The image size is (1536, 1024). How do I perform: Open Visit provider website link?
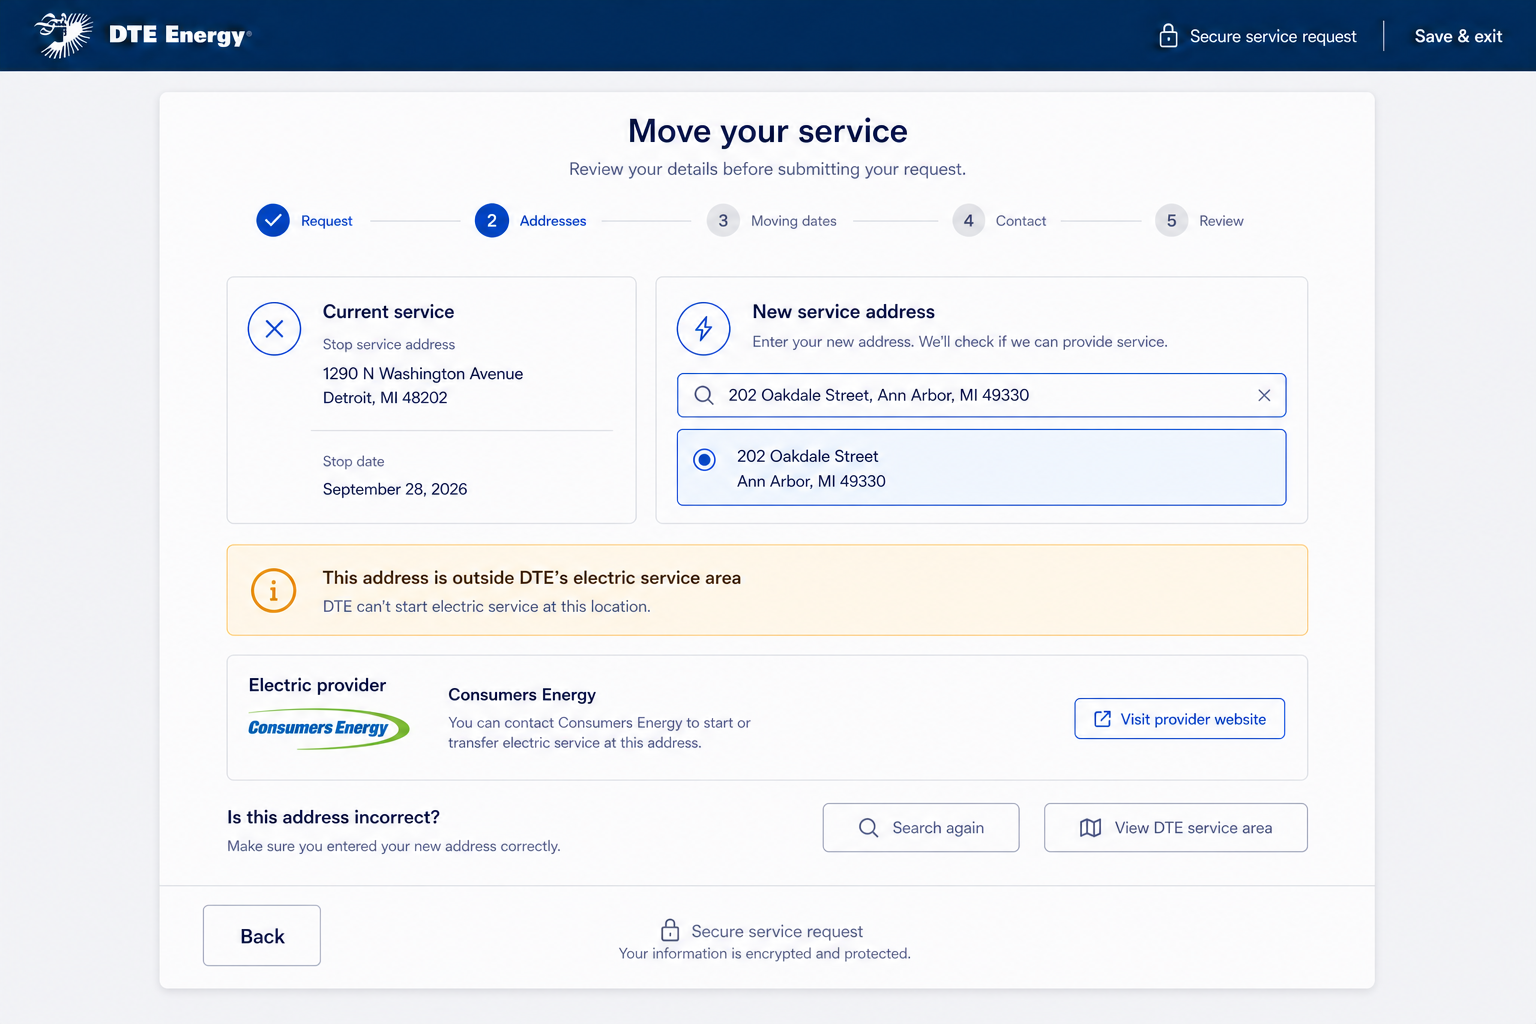pyautogui.click(x=1180, y=719)
